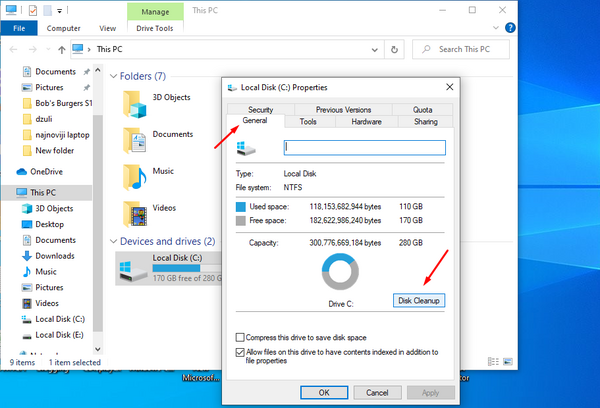Select the Videos folder icon in main pane
The width and height of the screenshot is (600, 408).
click(x=135, y=214)
